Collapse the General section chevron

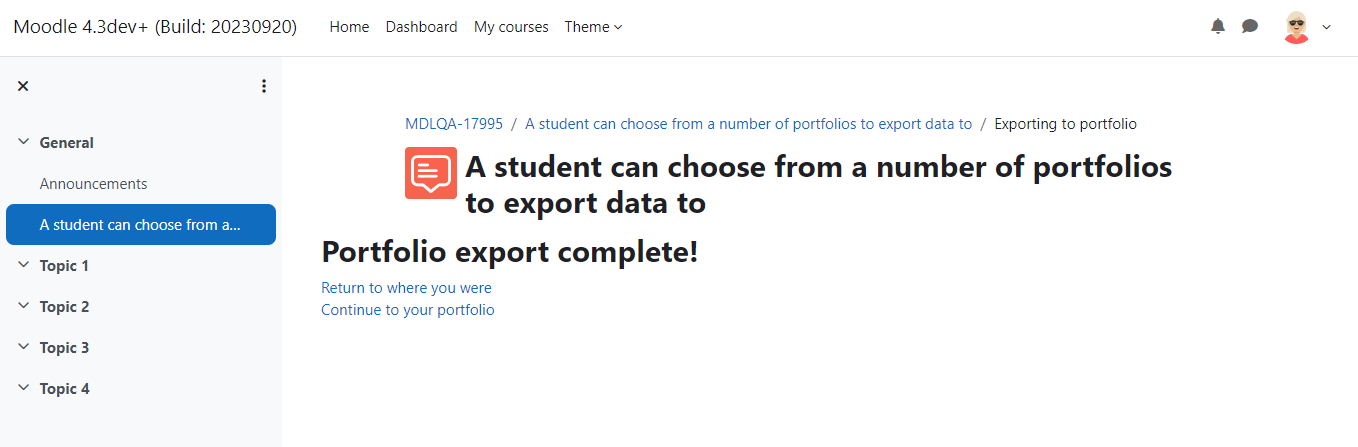(23, 142)
